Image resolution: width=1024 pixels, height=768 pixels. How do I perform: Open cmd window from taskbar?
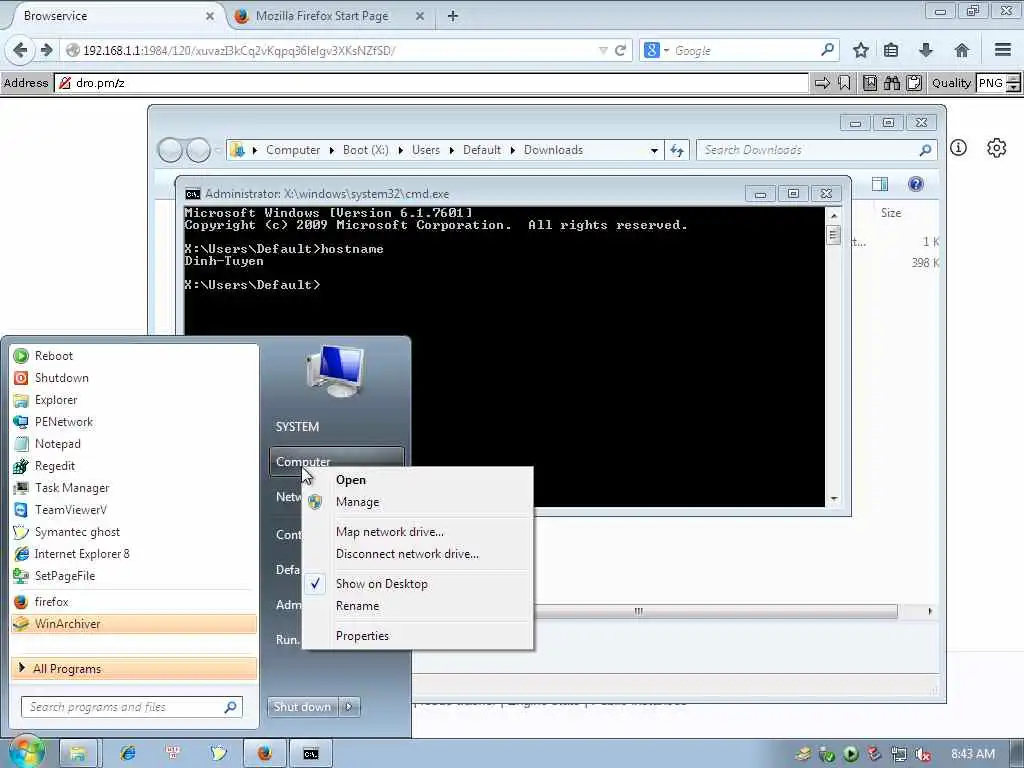(311, 754)
